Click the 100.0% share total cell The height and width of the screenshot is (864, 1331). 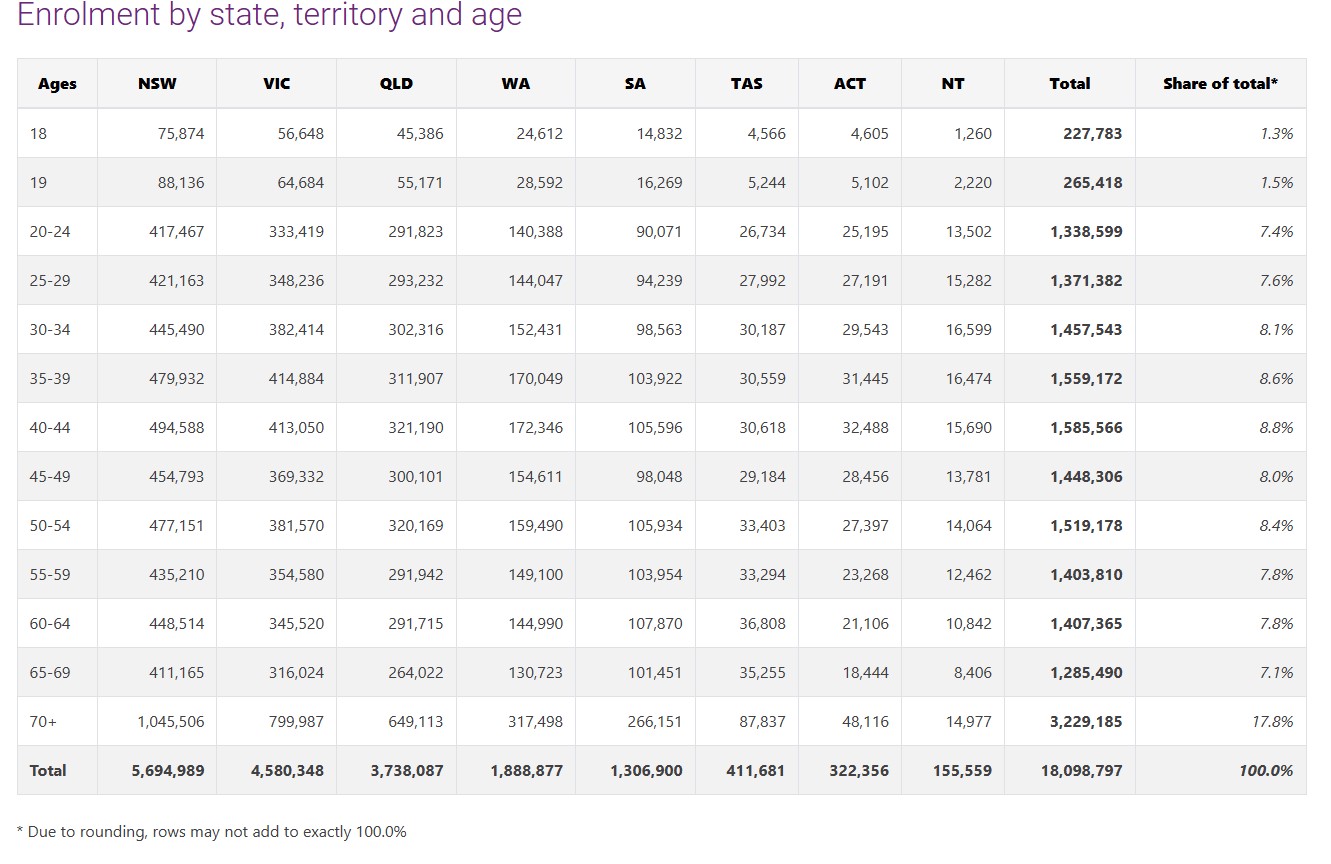(1265, 770)
